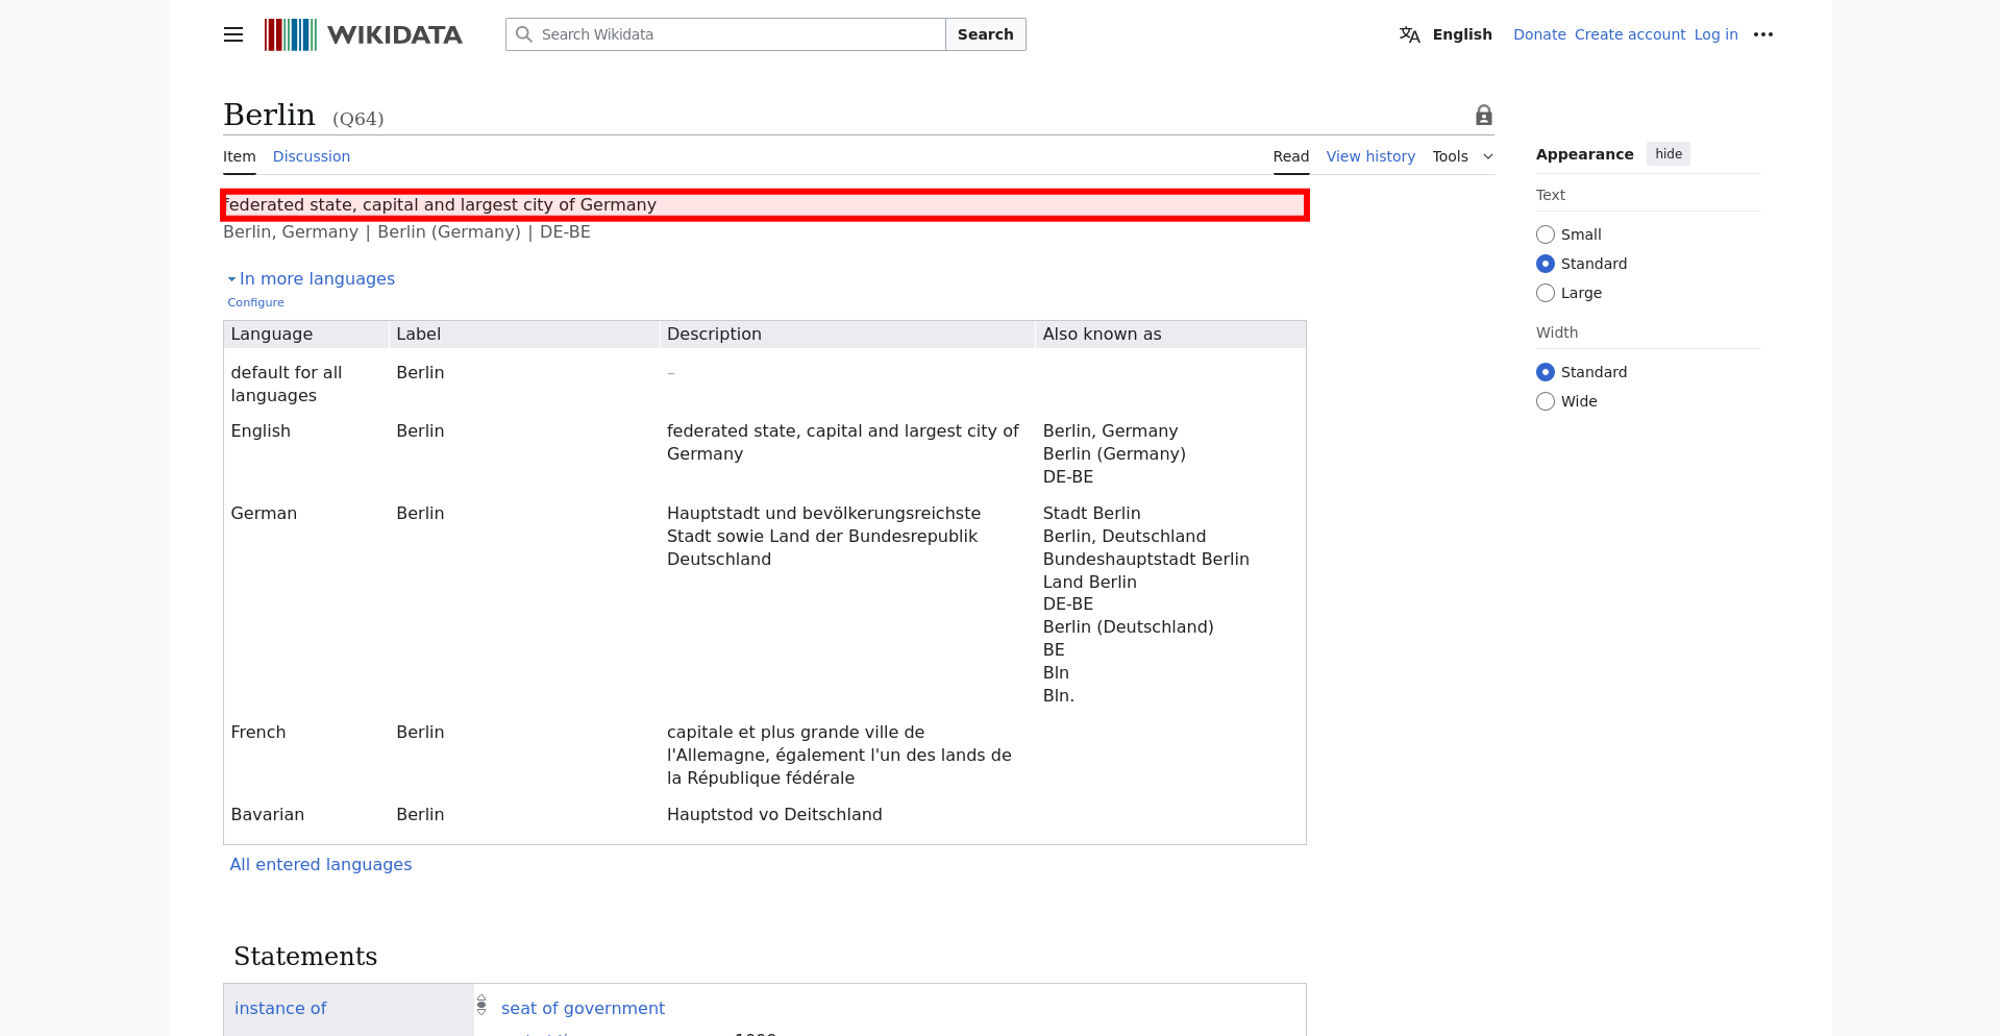
Task: Click the aliases line under the description
Action: [406, 232]
